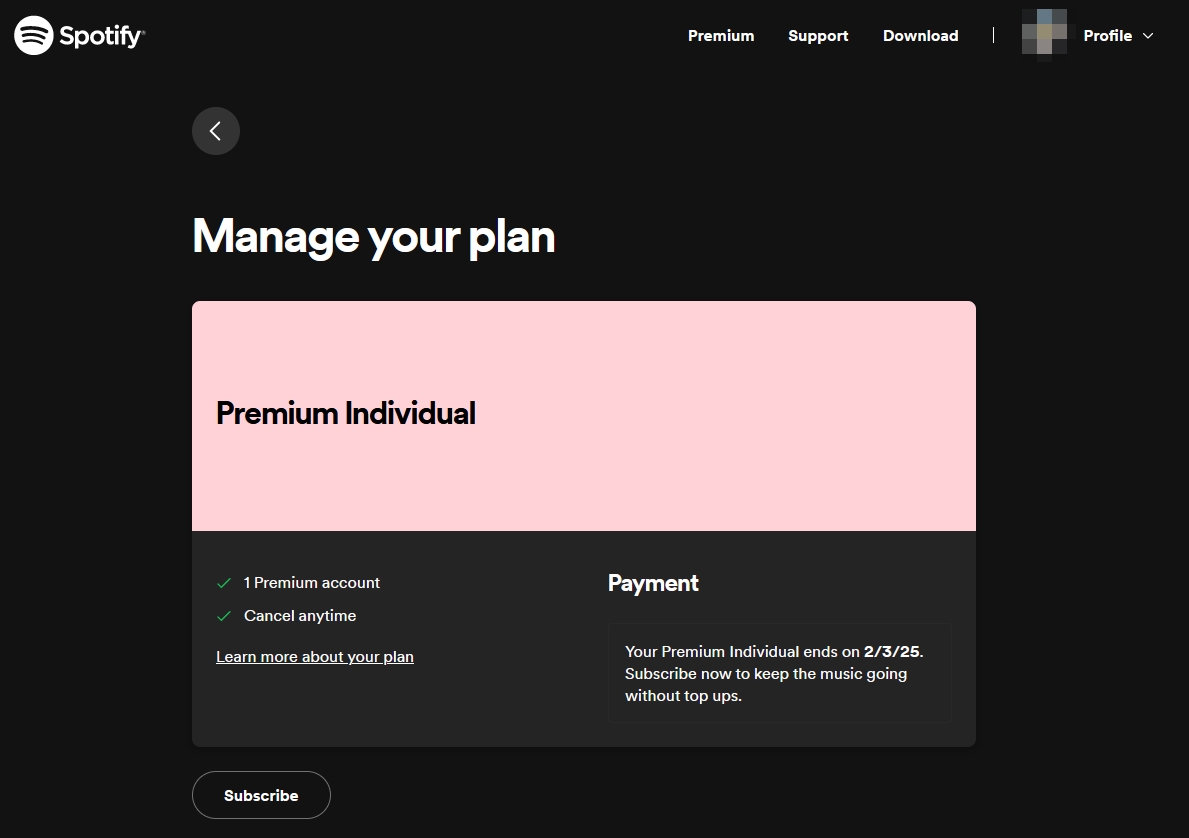Go to the Download page
This screenshot has width=1189, height=838.
920,36
